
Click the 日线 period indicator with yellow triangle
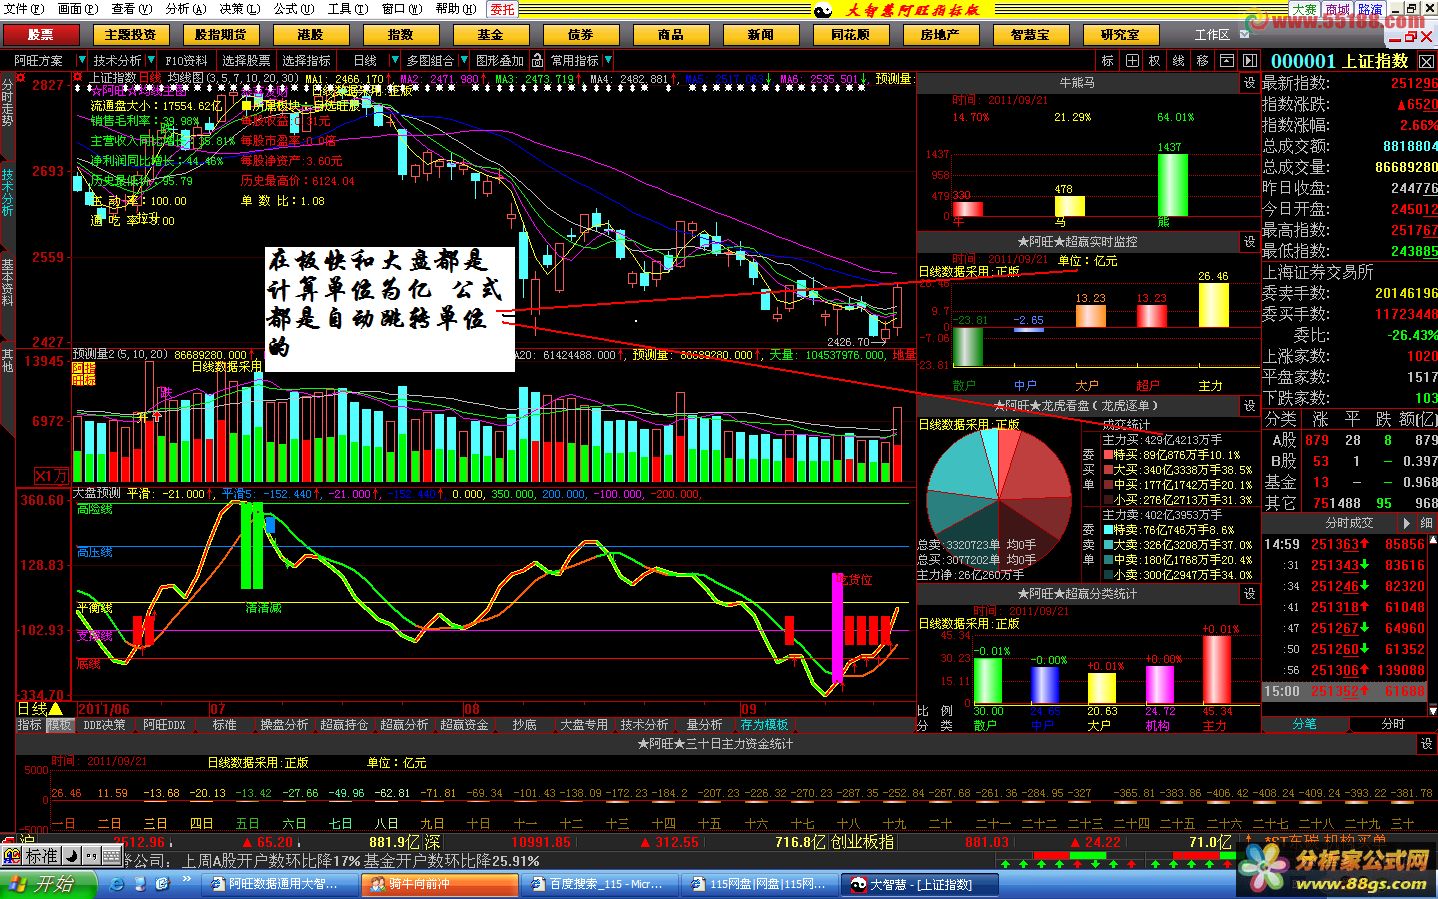coord(40,709)
